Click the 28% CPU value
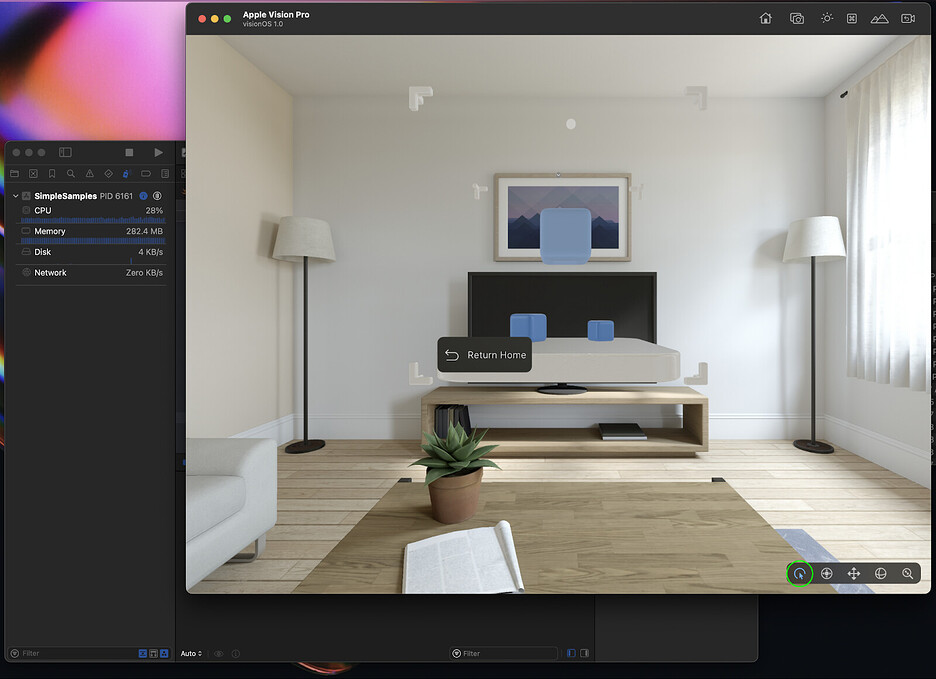This screenshot has height=679, width=936. coord(154,210)
